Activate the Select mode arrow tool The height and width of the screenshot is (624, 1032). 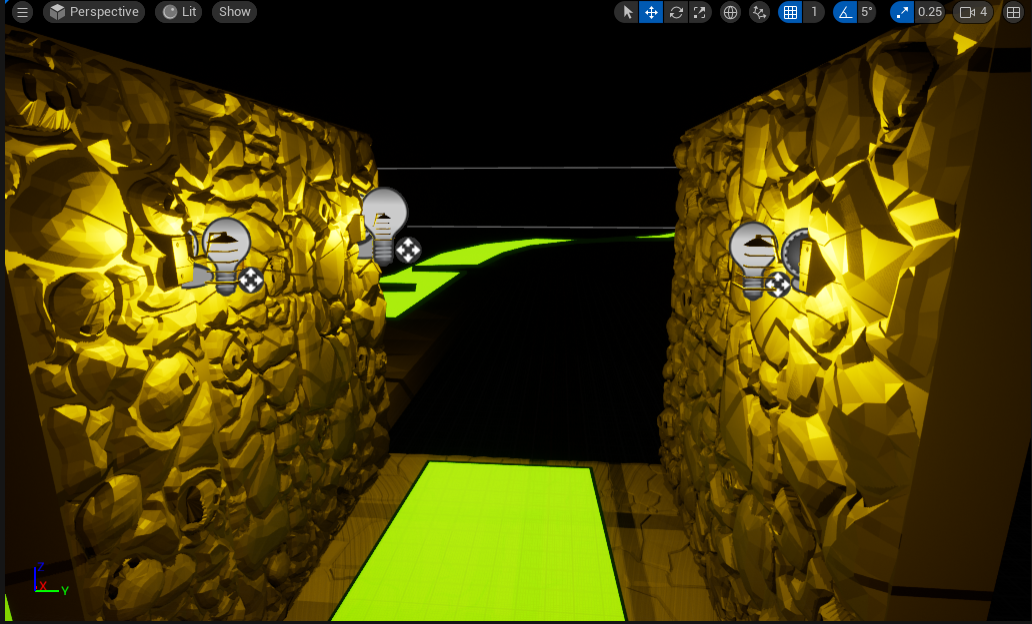tap(627, 12)
